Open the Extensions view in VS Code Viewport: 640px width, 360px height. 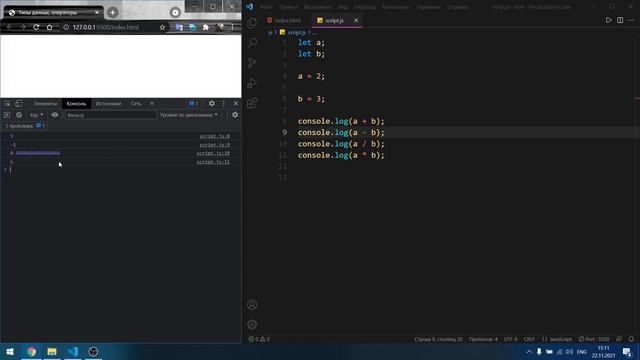[252, 103]
